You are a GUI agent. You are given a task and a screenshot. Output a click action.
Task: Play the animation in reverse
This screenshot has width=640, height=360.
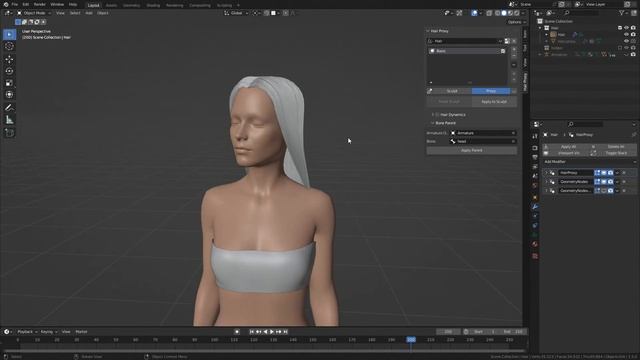point(265,332)
